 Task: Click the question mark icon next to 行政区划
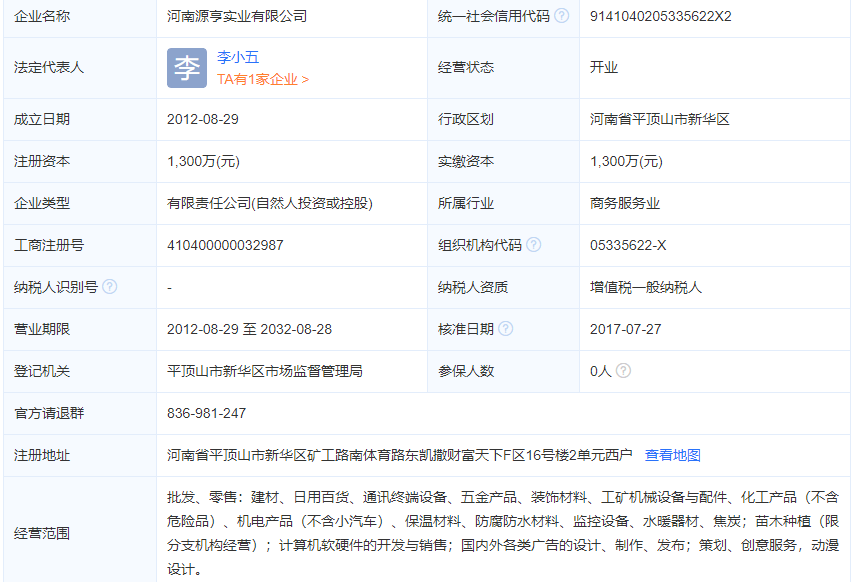point(507,120)
